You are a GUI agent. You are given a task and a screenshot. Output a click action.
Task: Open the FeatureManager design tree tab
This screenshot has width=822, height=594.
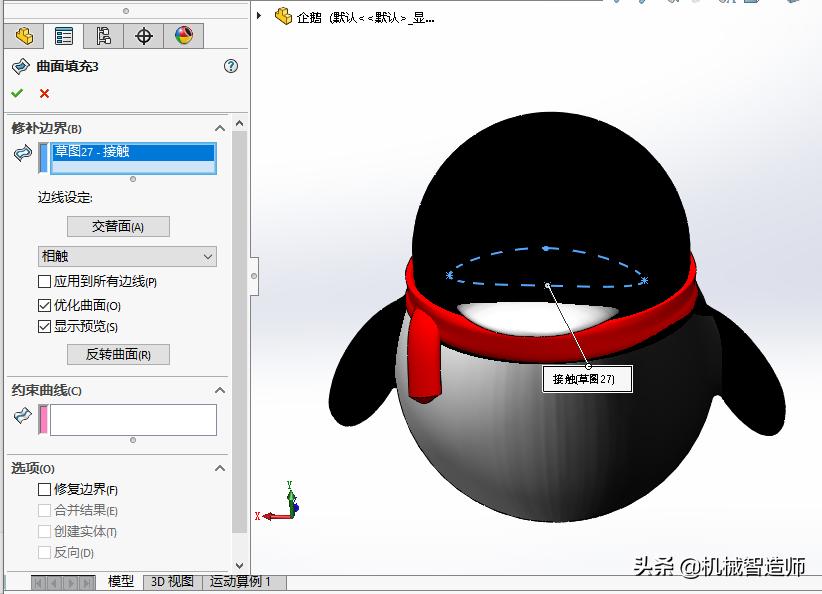(24, 36)
